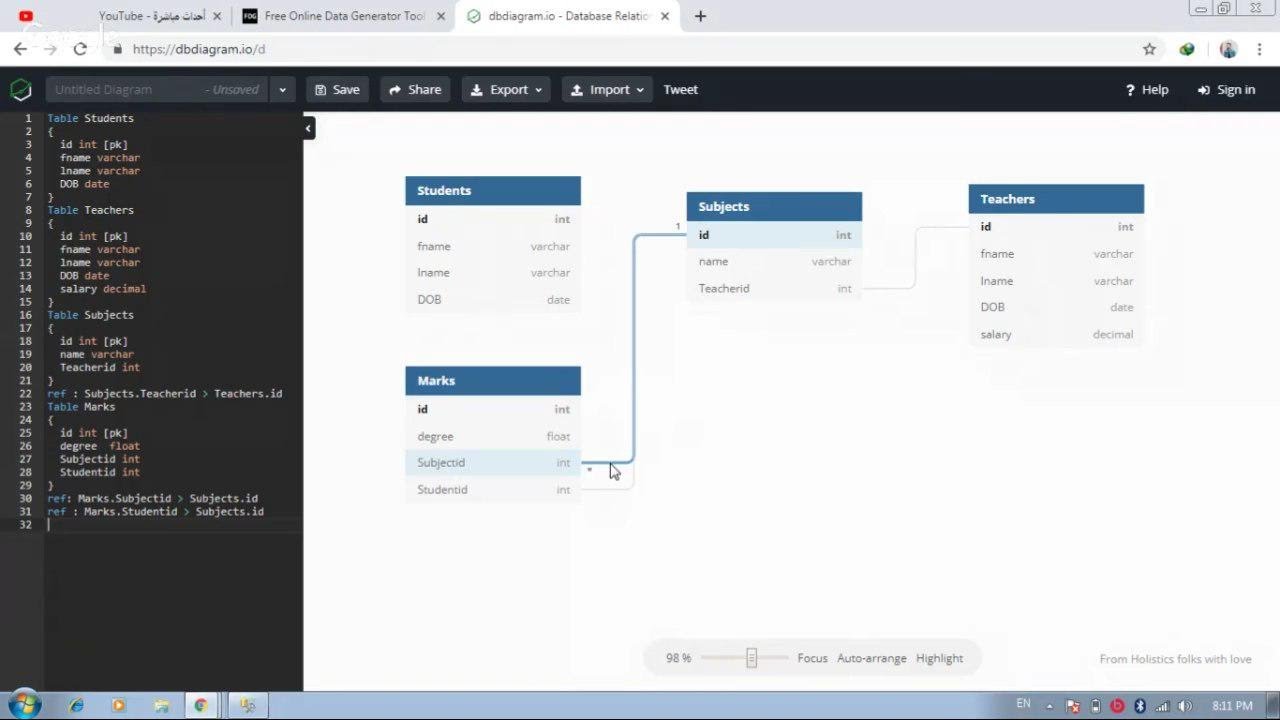This screenshot has height=720, width=1280.
Task: Click the taskbar clock showing 8:11 PM
Action: 1232,706
